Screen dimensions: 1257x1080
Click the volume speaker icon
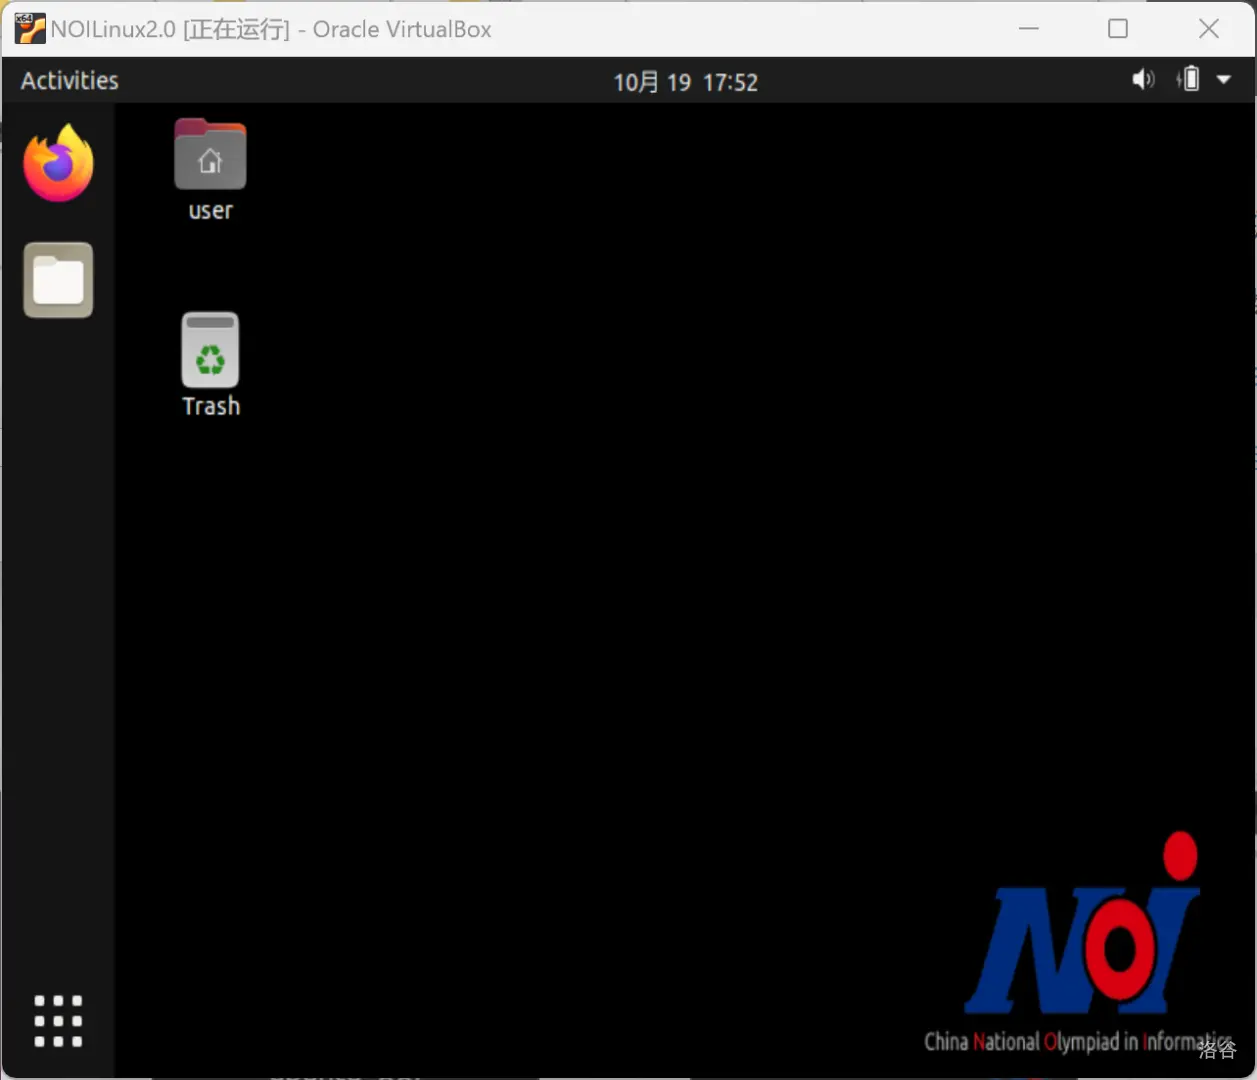click(1142, 80)
